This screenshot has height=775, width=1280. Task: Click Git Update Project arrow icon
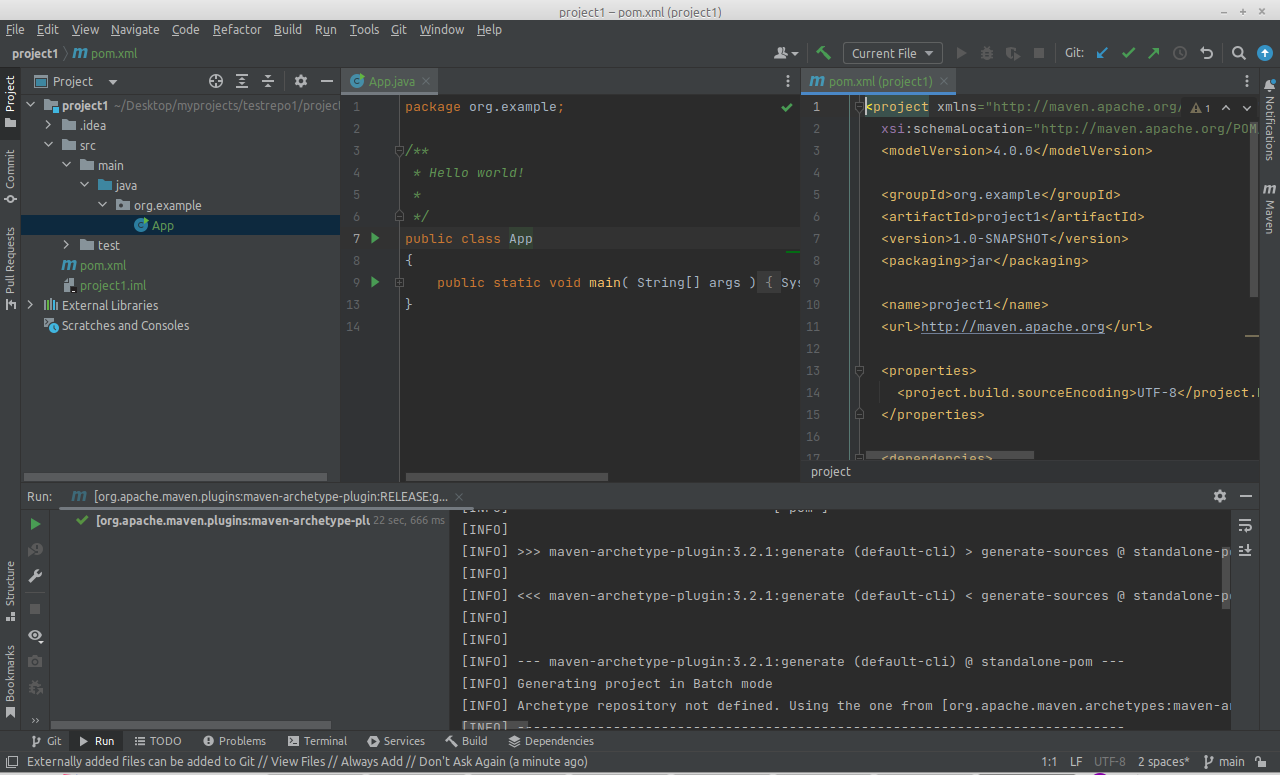[x=1102, y=53]
